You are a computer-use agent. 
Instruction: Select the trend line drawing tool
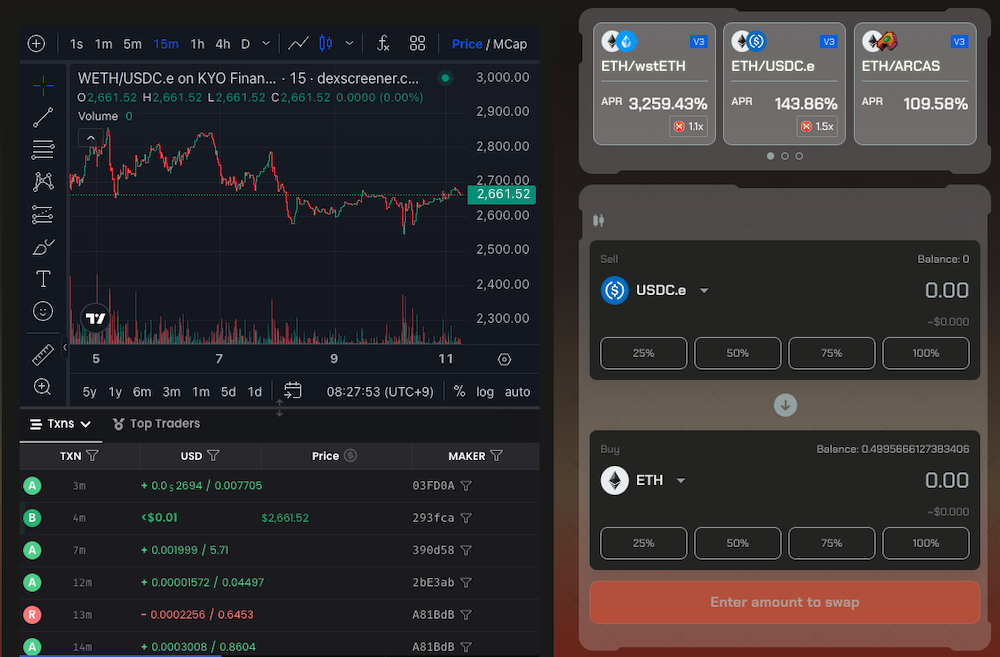42,117
